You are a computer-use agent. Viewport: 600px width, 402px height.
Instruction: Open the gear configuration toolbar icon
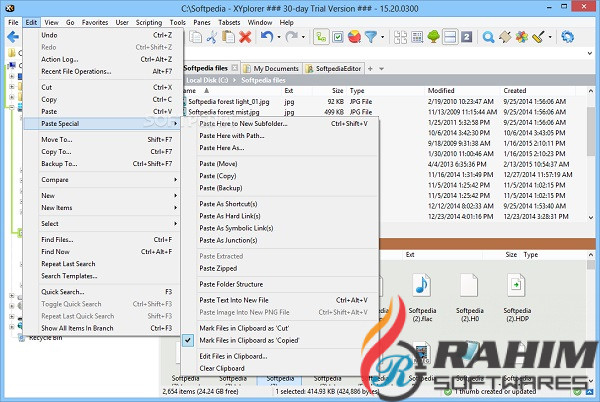pos(568,38)
